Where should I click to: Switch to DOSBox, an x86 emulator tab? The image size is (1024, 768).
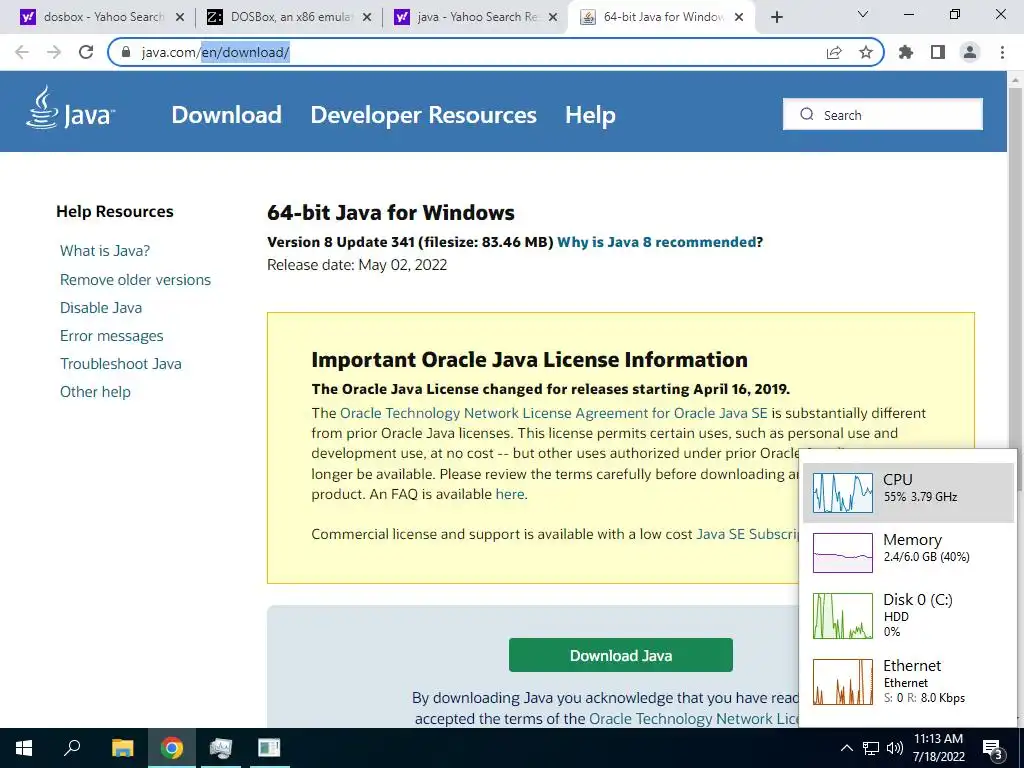[289, 17]
